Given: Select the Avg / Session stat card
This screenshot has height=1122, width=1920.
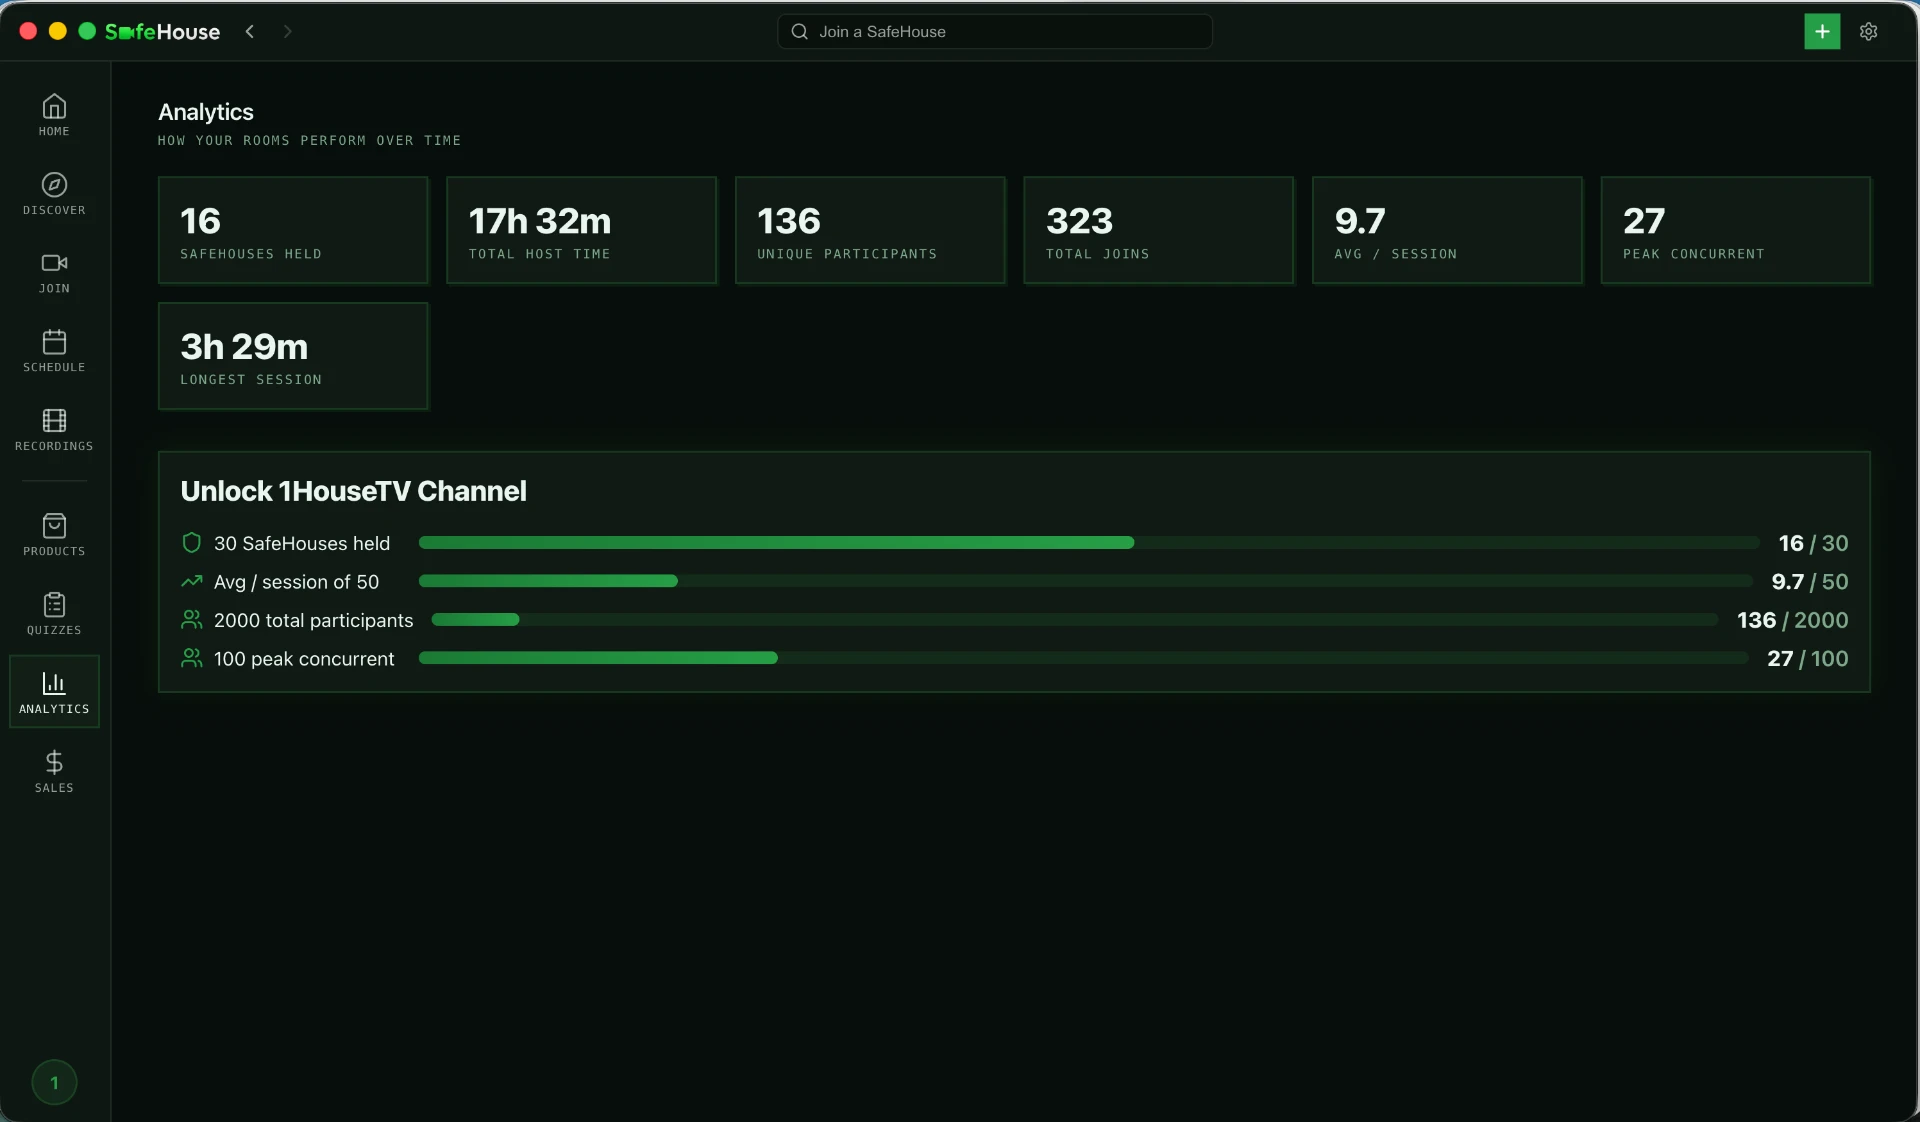Looking at the screenshot, I should coord(1447,230).
